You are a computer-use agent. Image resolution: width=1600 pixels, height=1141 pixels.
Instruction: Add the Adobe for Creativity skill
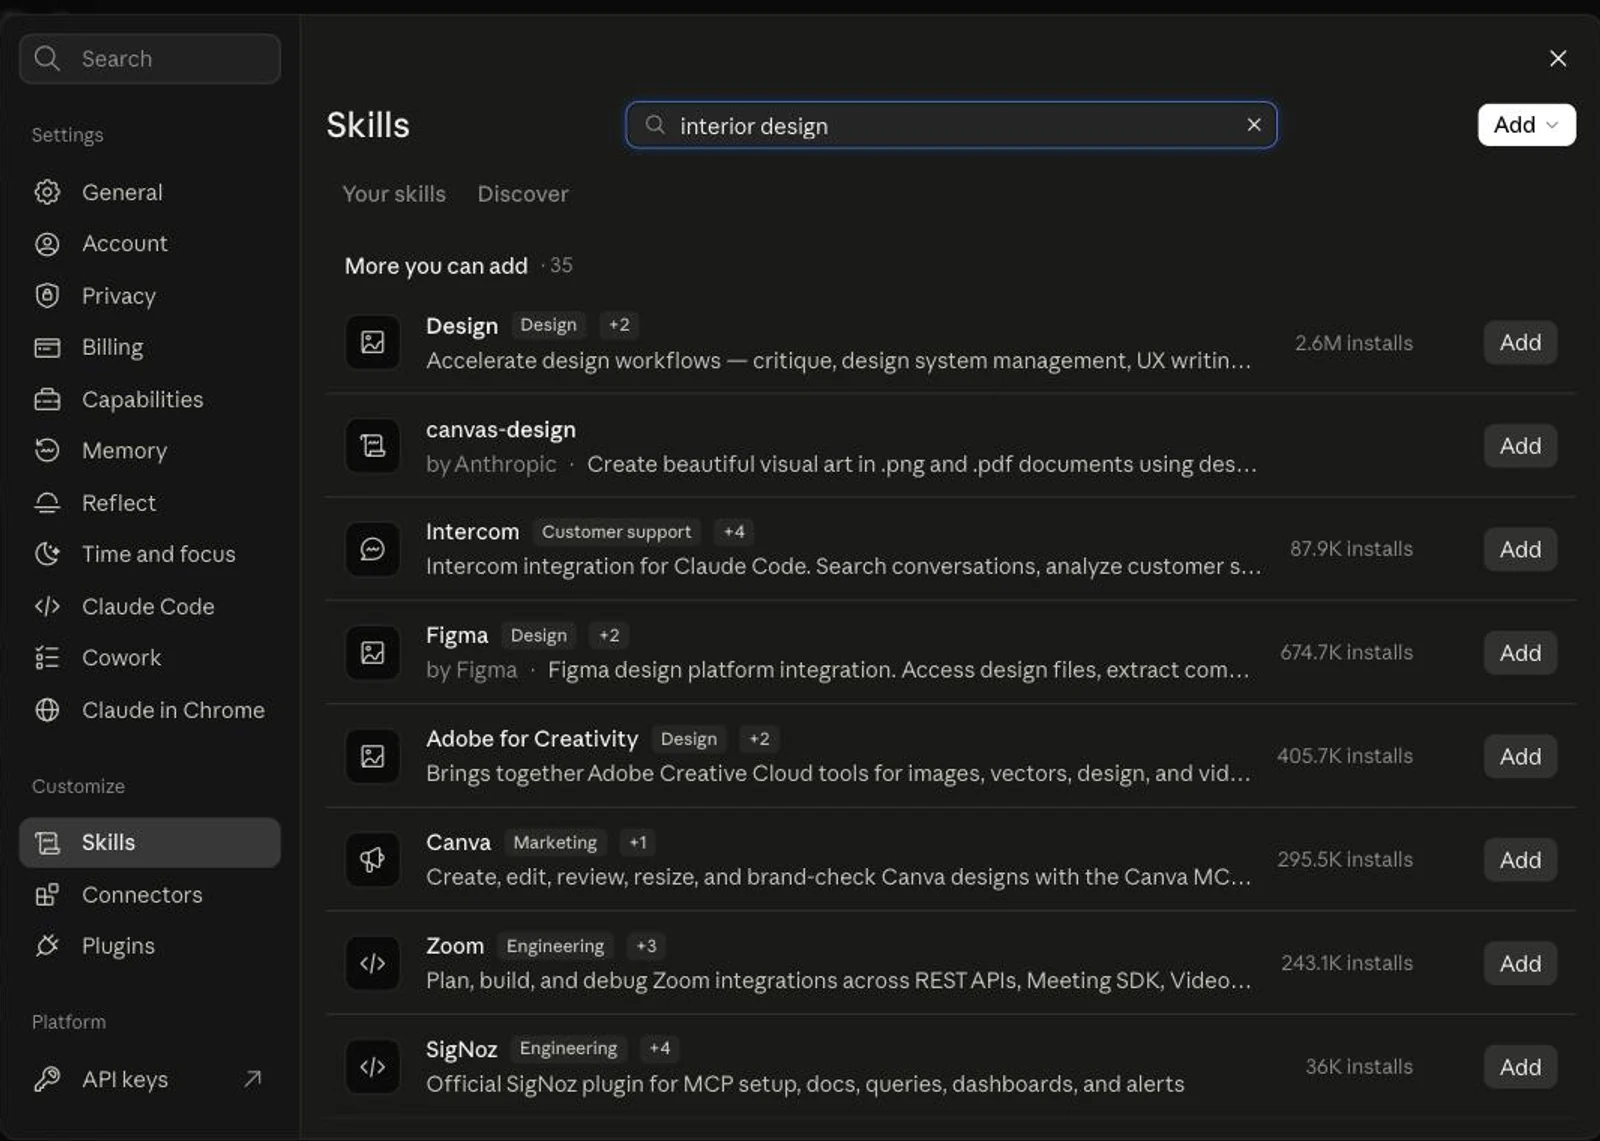tap(1520, 756)
